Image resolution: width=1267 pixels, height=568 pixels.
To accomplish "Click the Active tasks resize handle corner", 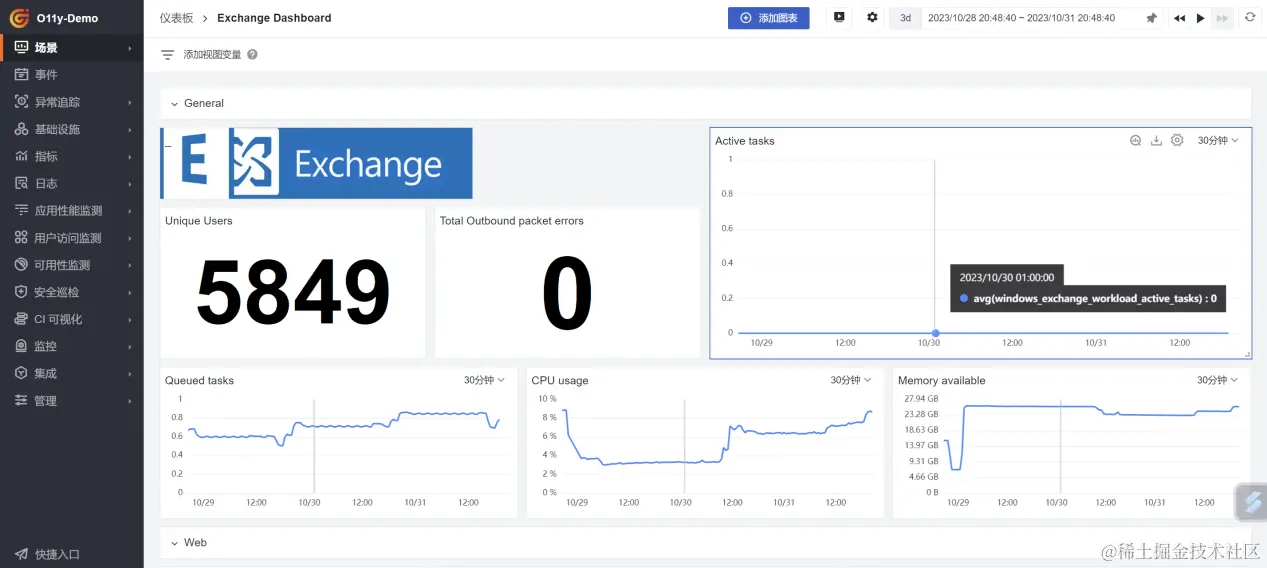I will pyautogui.click(x=1247, y=354).
